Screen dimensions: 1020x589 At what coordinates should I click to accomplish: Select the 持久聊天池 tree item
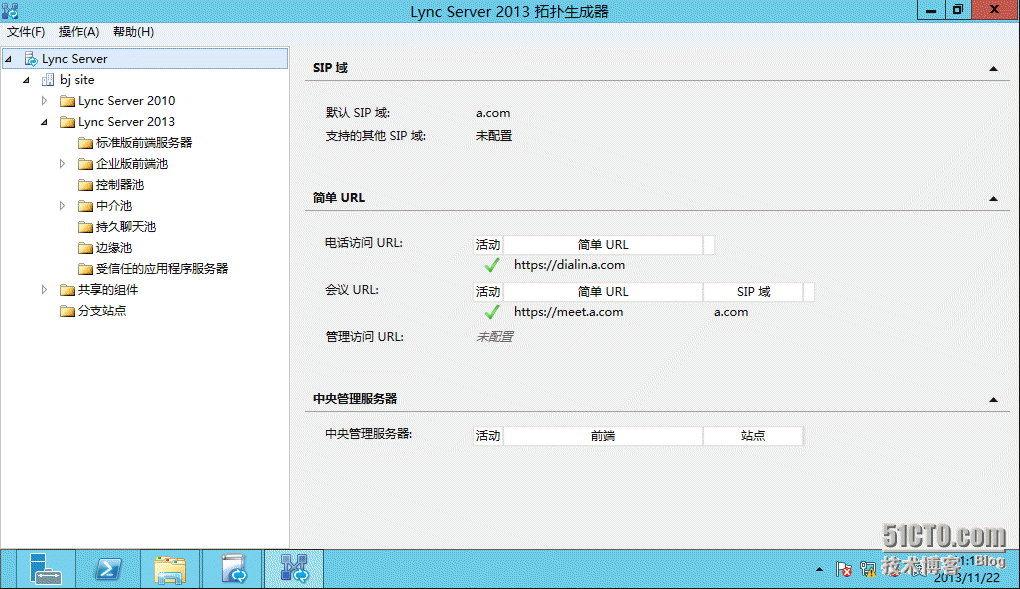pos(126,226)
